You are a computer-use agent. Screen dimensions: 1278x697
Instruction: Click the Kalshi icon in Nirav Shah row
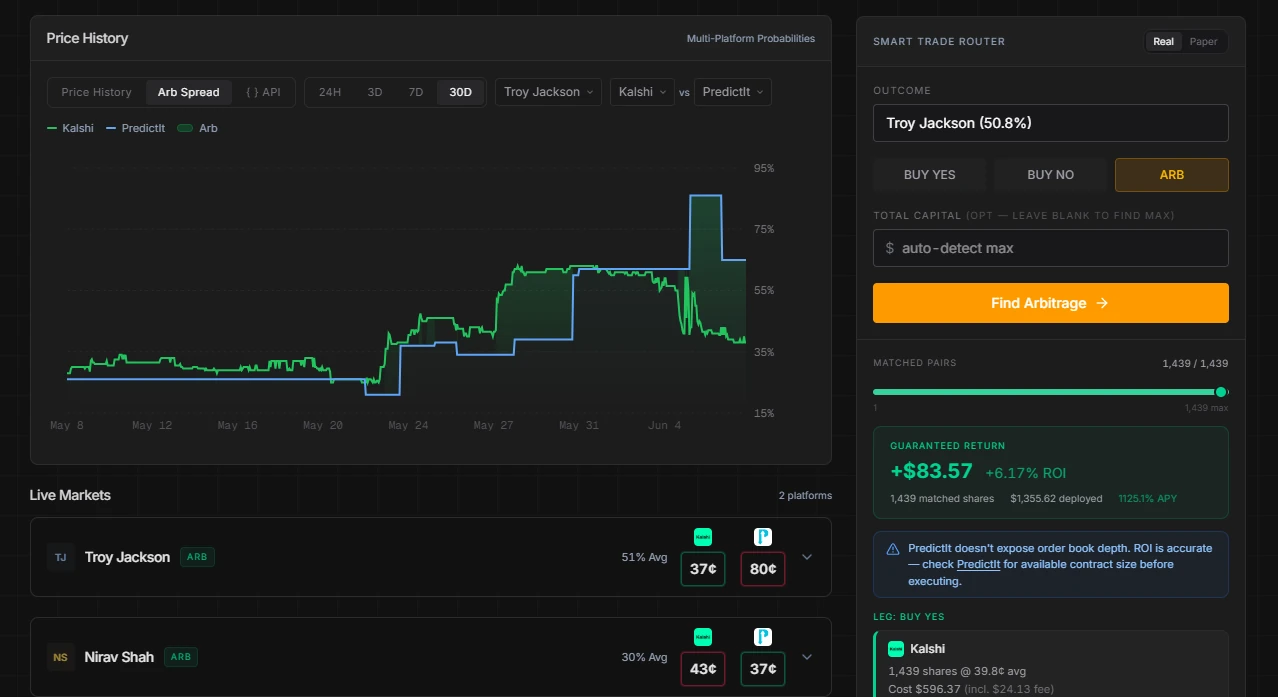click(x=703, y=637)
